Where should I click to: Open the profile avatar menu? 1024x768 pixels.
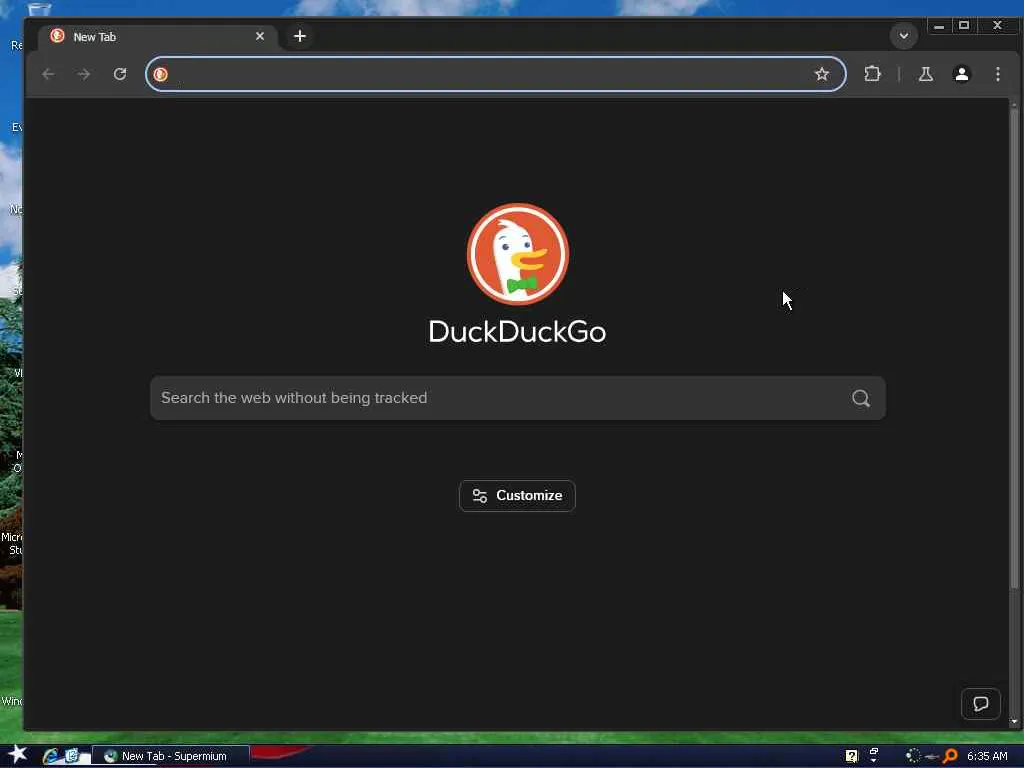click(x=961, y=74)
